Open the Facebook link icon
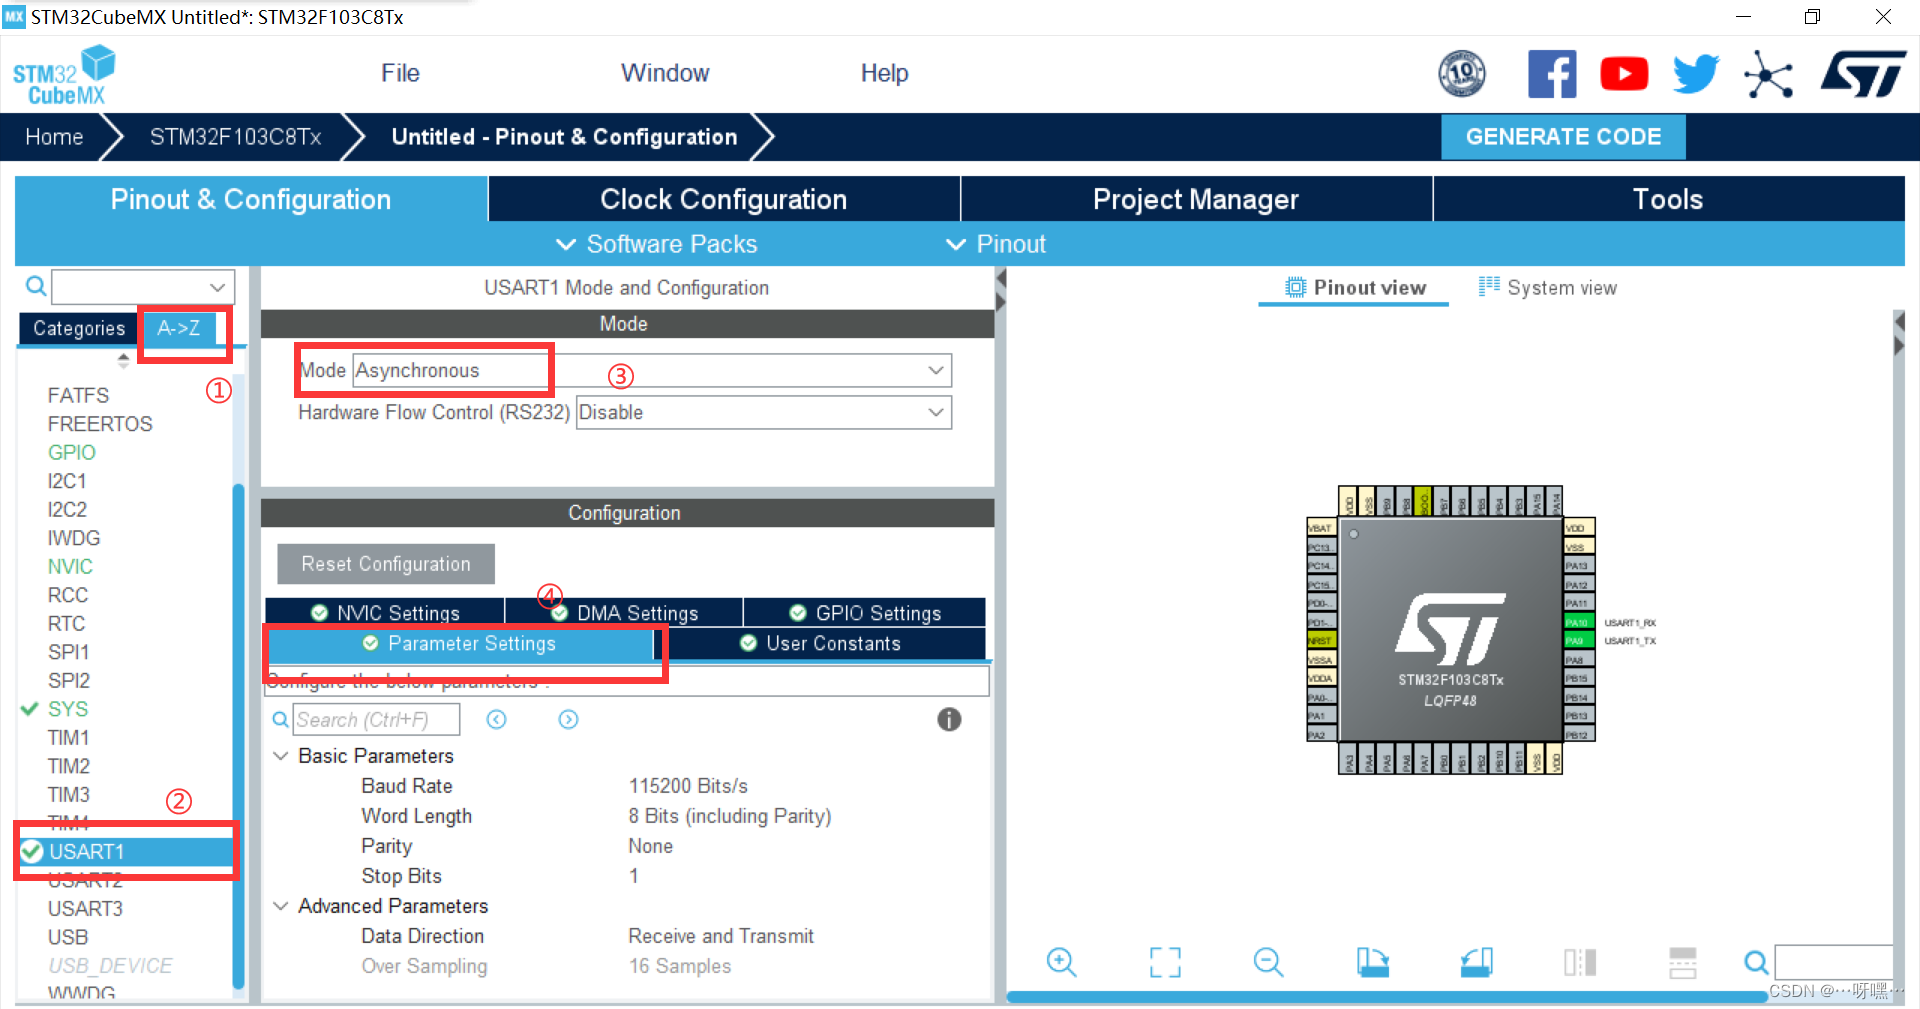The image size is (1920, 1009). click(1552, 74)
